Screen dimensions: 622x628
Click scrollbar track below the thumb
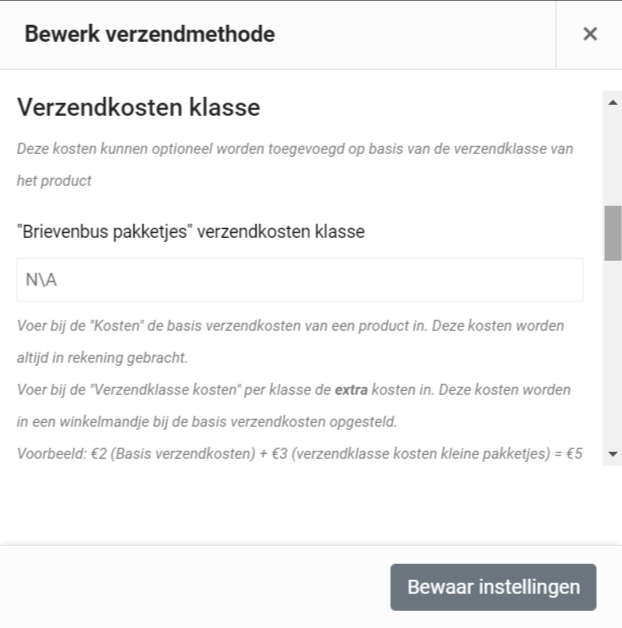612,353
